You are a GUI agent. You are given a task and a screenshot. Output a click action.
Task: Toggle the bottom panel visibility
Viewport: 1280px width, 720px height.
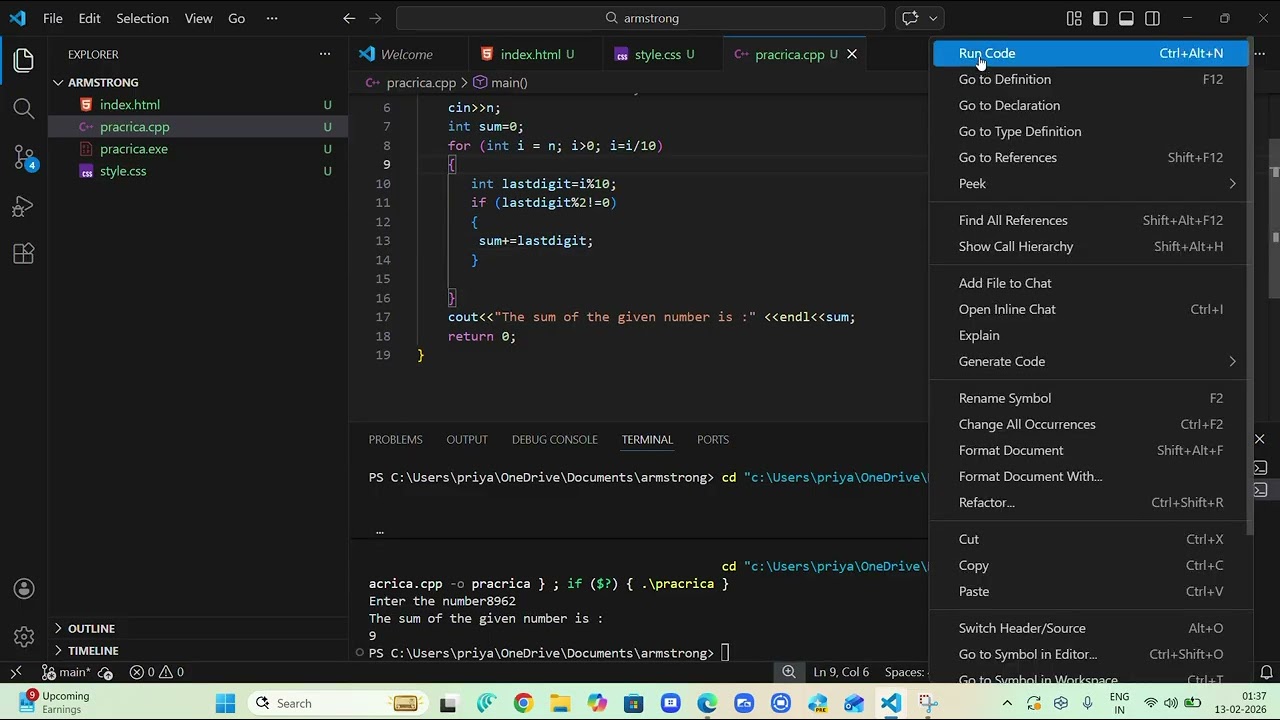(x=1126, y=18)
